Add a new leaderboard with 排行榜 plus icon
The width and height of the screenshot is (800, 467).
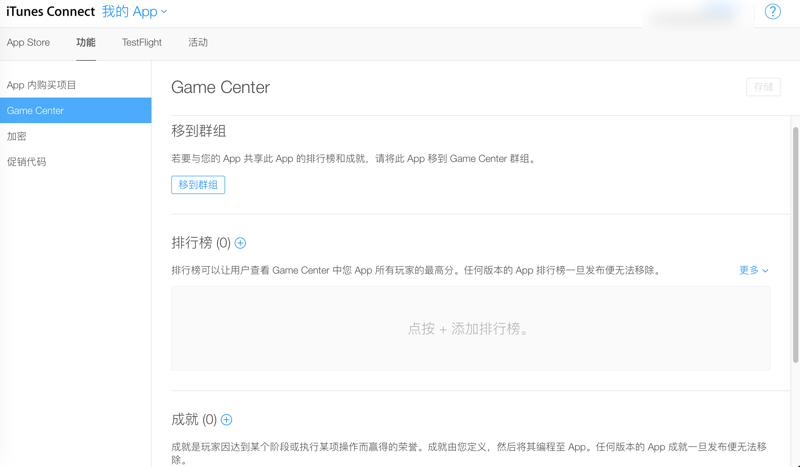point(240,243)
